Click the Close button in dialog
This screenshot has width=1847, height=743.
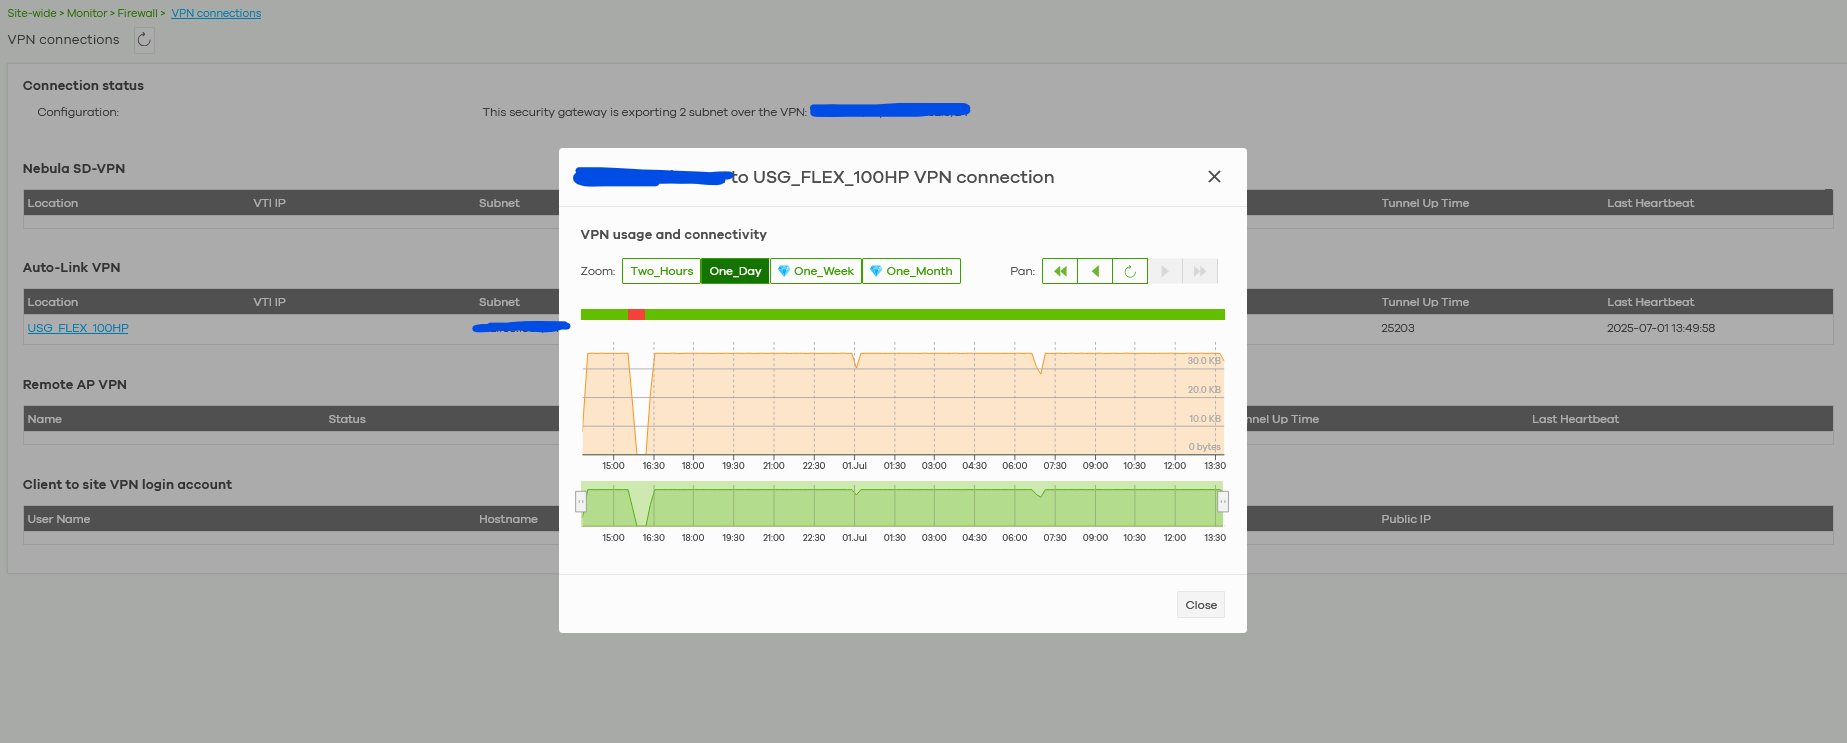[x=1201, y=605]
